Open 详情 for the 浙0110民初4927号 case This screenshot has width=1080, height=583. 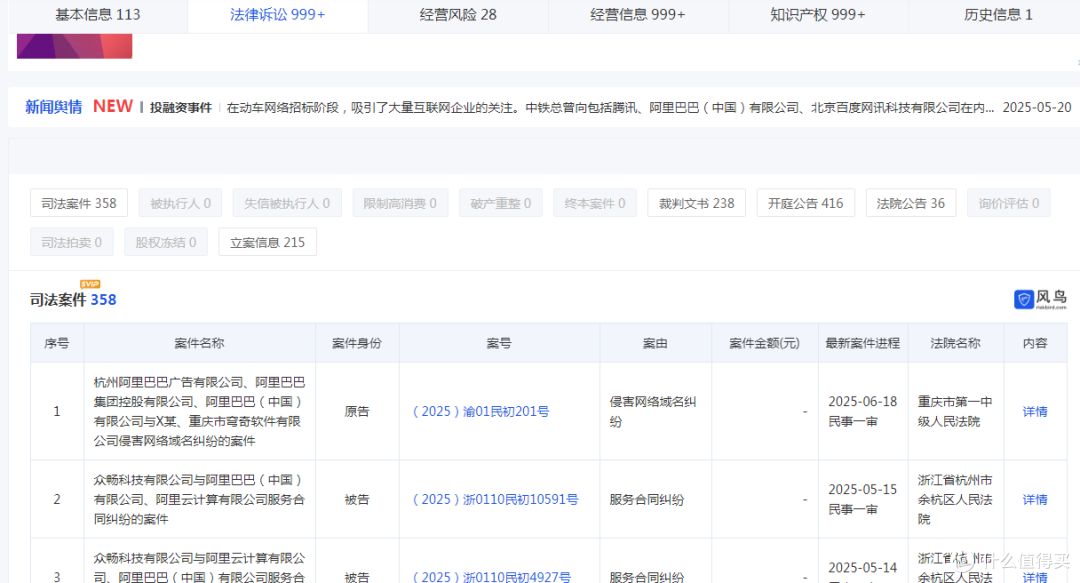click(x=1035, y=577)
